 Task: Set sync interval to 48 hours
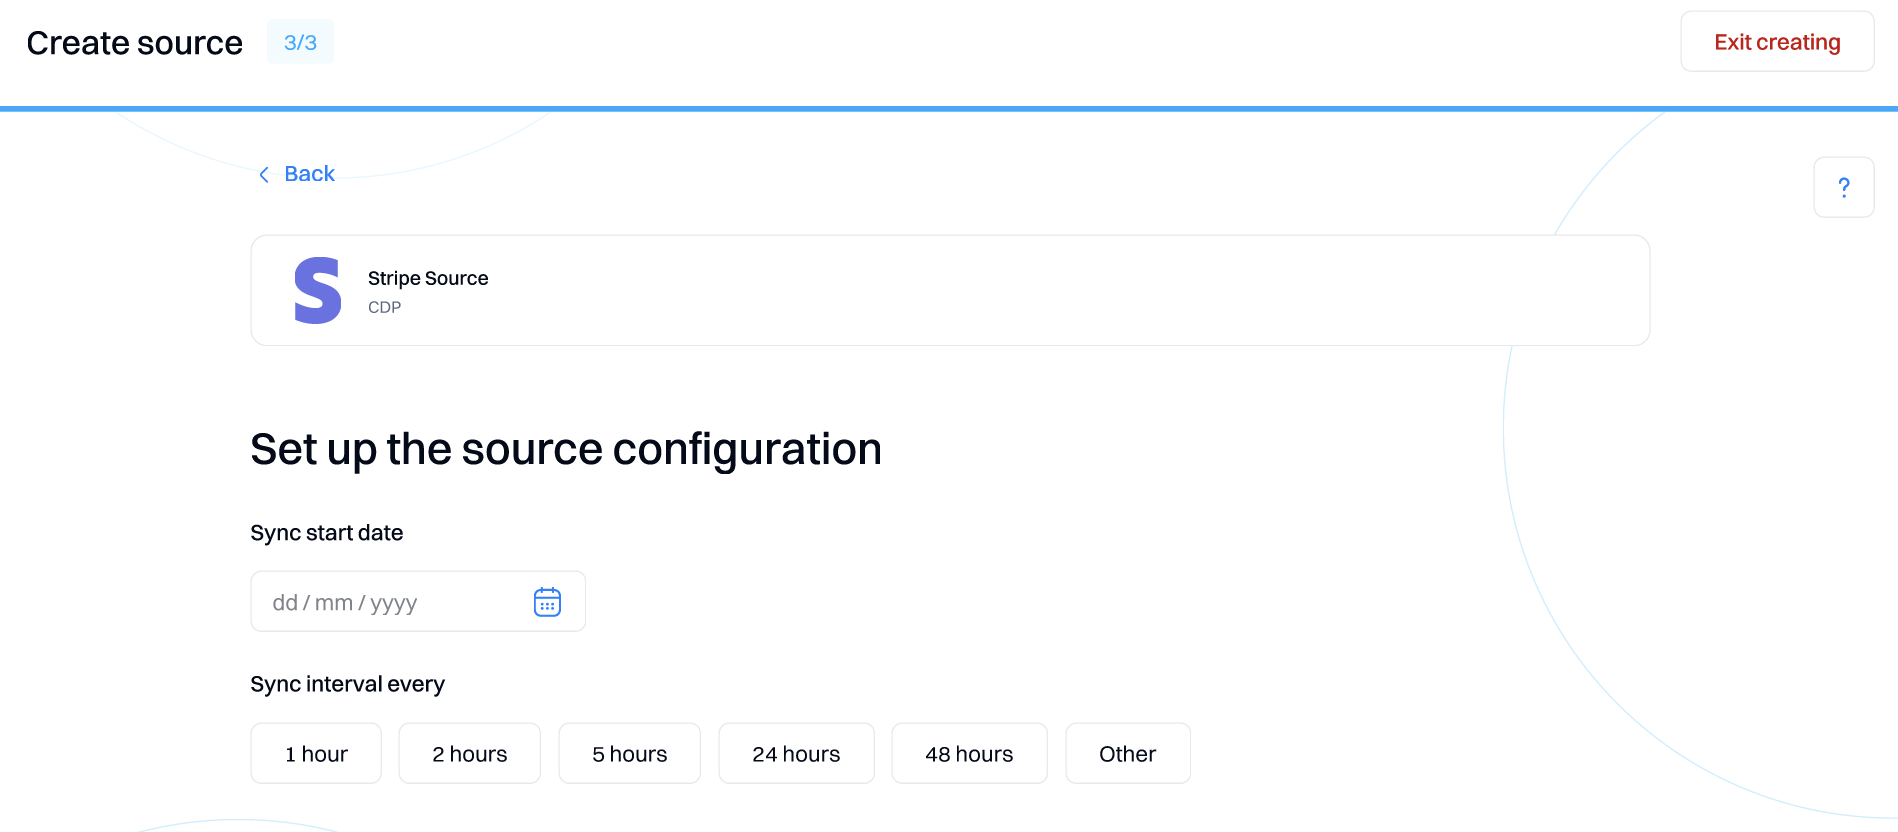(x=970, y=754)
